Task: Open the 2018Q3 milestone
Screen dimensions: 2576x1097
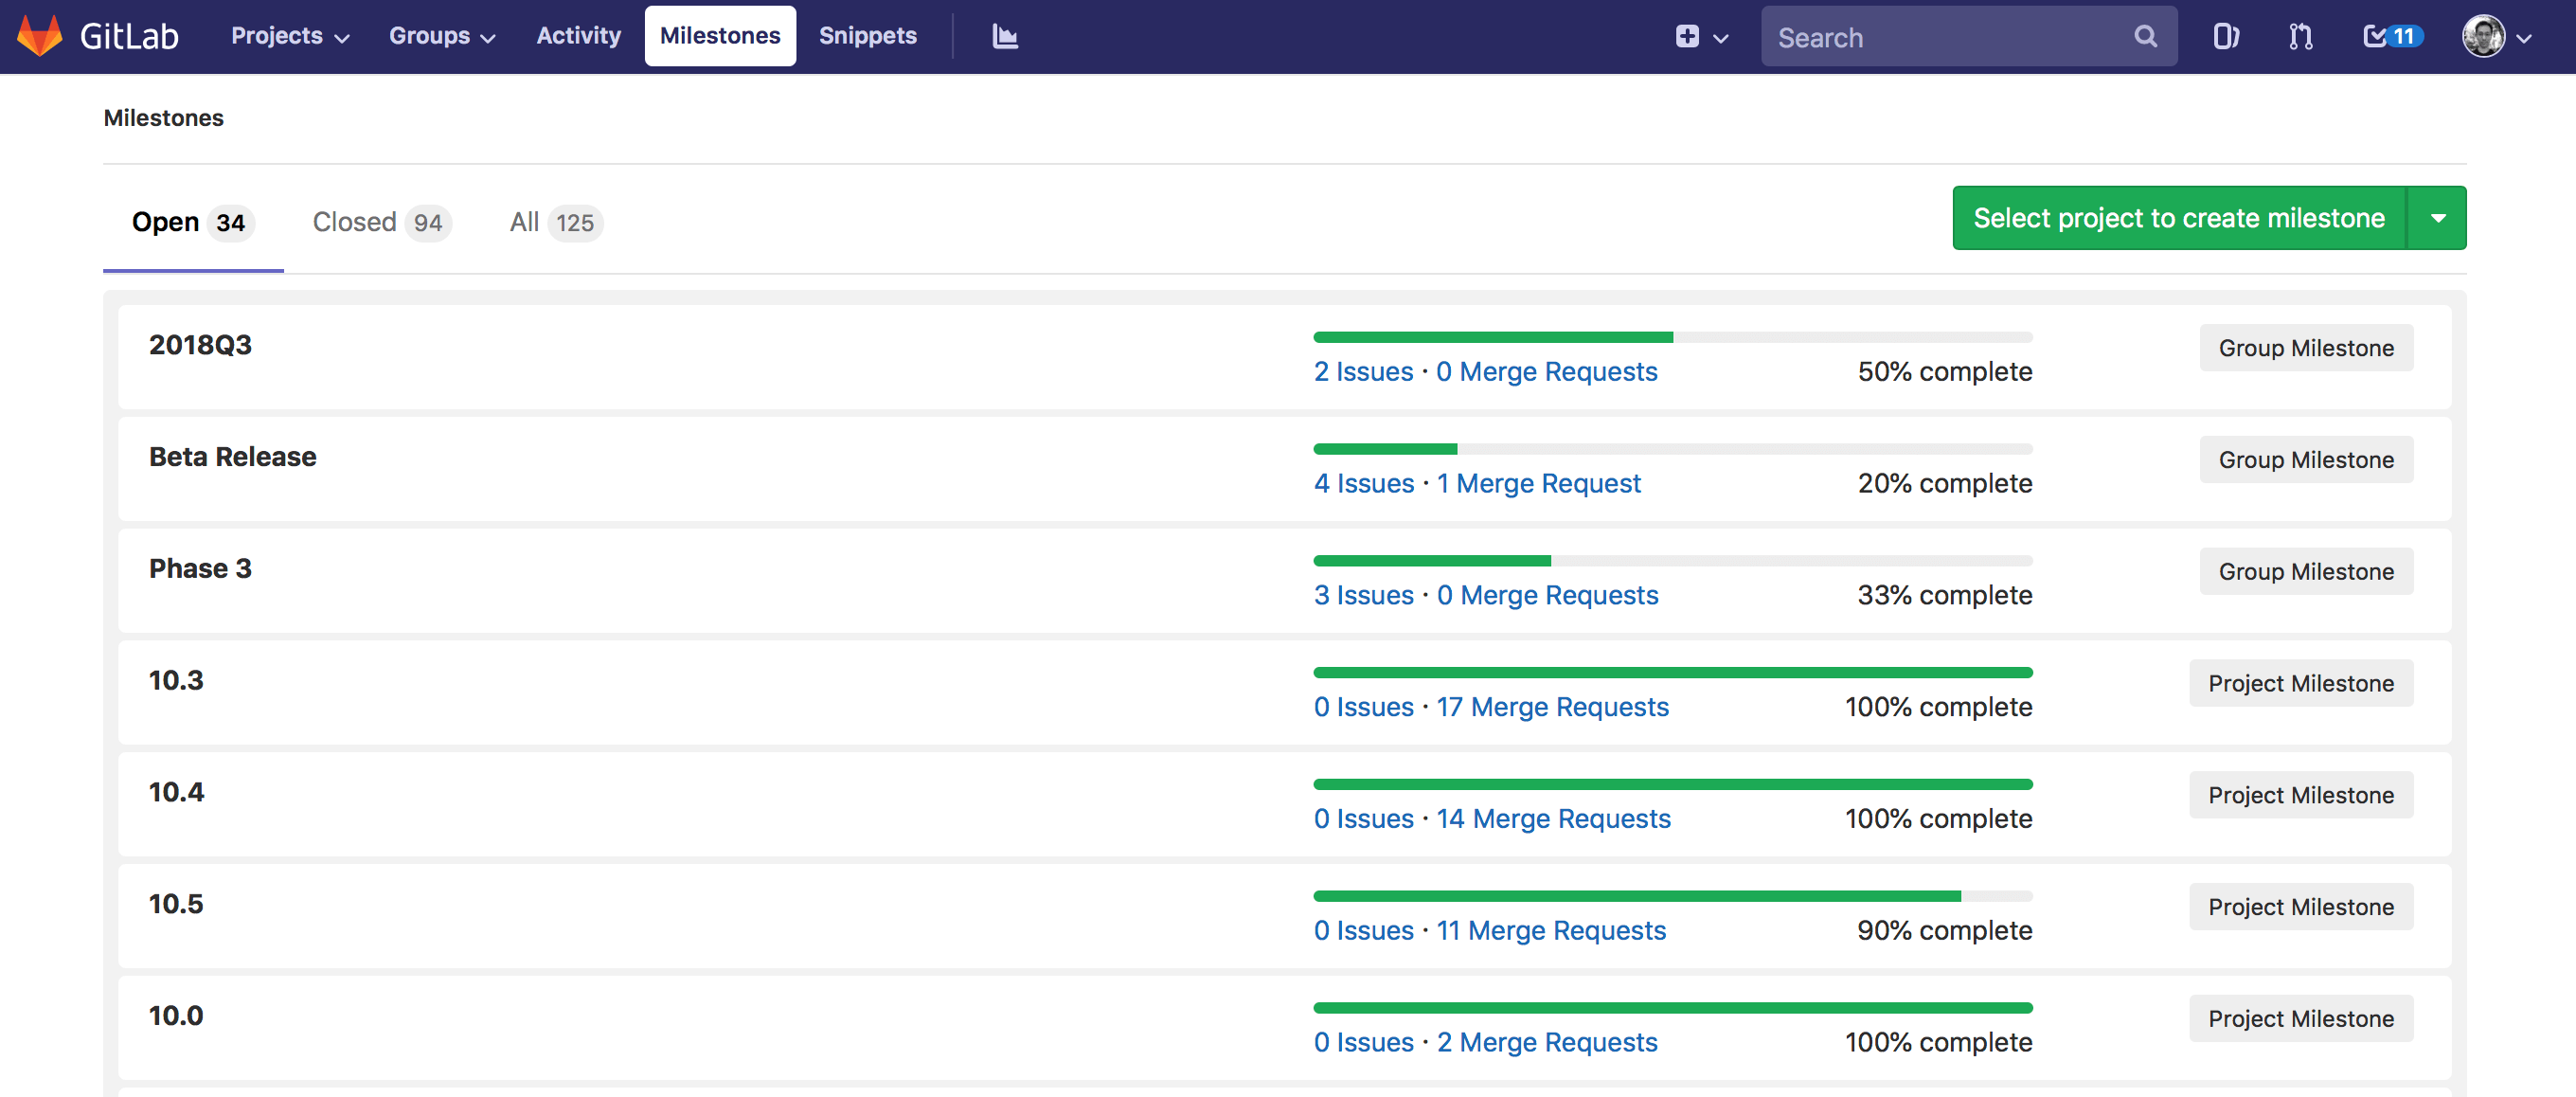Action: tap(200, 345)
